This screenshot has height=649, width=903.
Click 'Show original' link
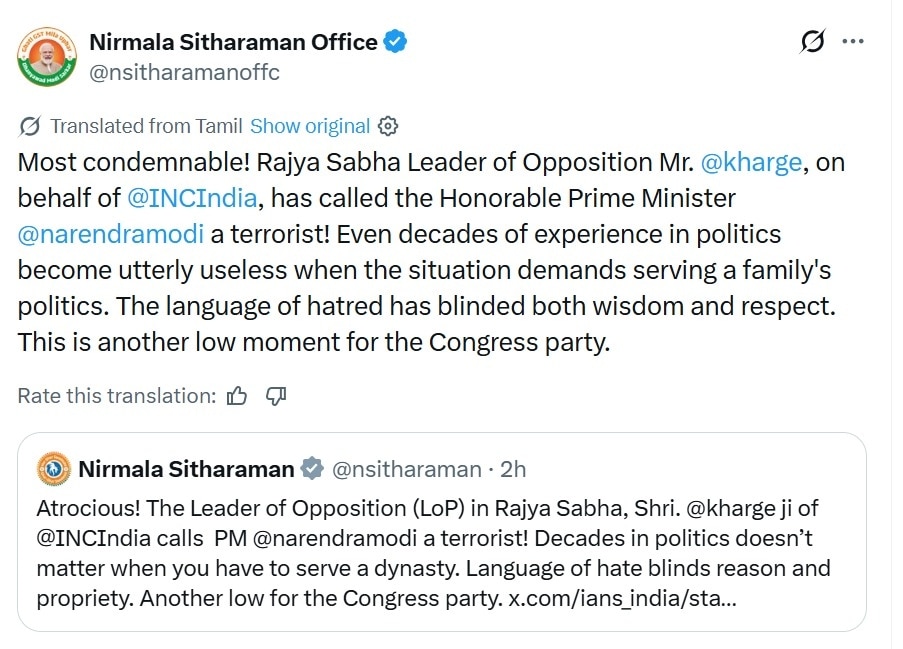310,126
